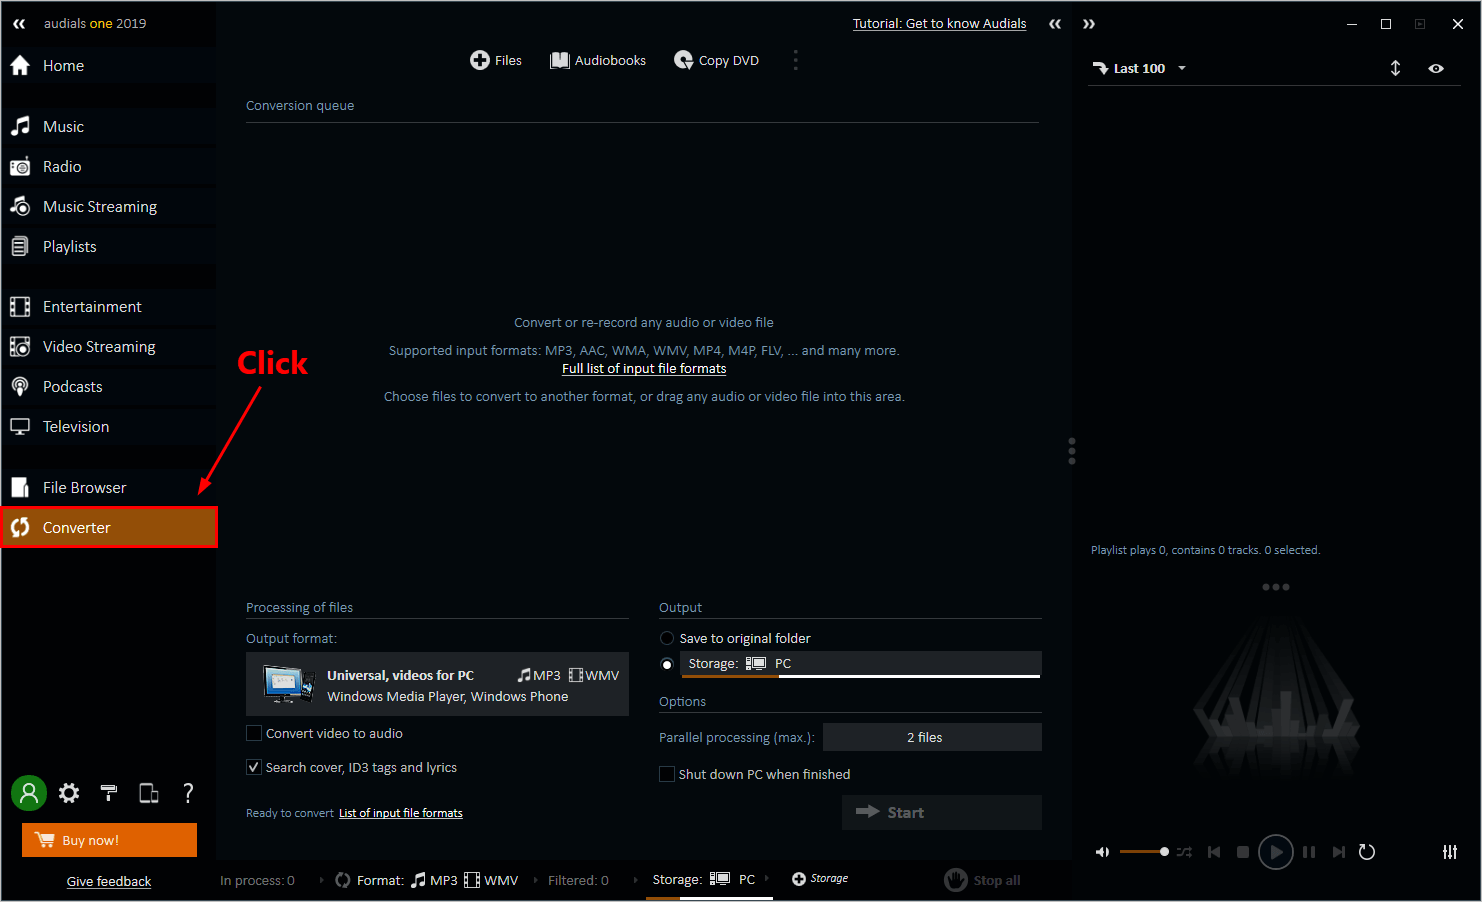The height and width of the screenshot is (902, 1482).
Task: Change the Parallel processing 2 files value
Action: click(x=932, y=737)
